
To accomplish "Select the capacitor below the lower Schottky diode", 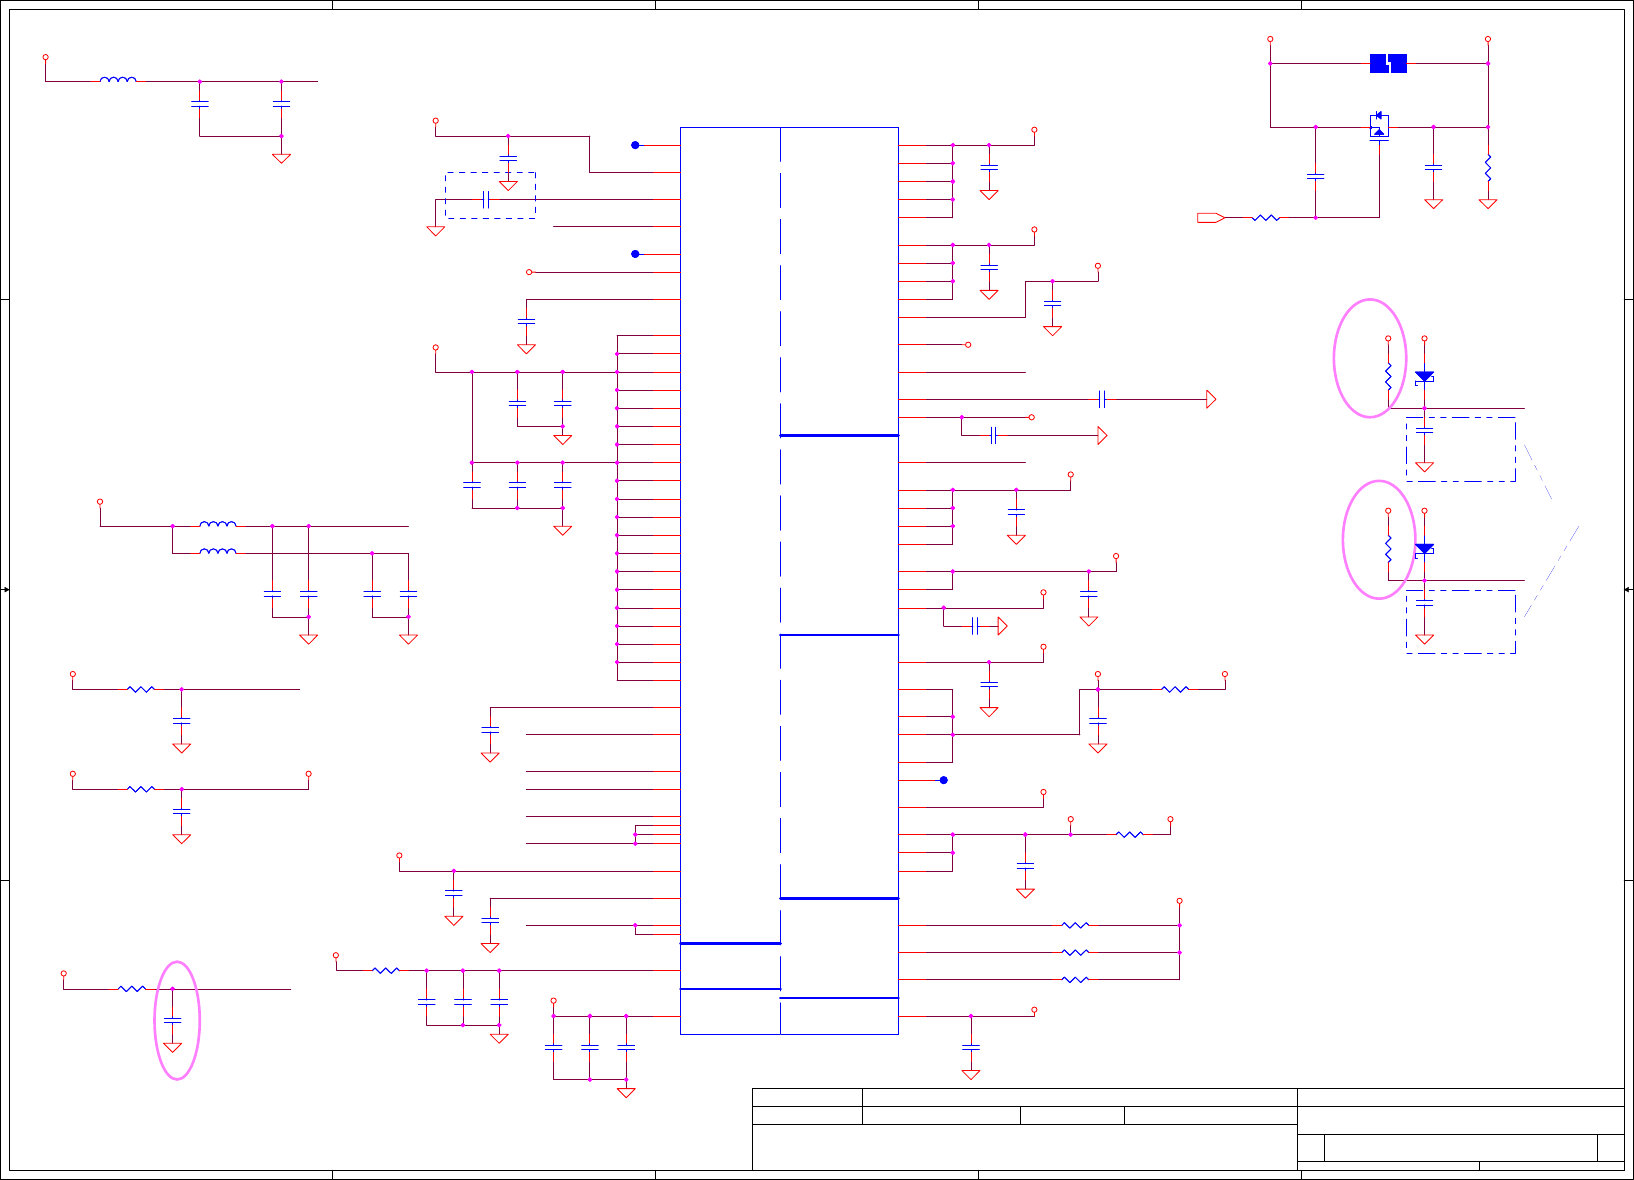I will pyautogui.click(x=1424, y=602).
